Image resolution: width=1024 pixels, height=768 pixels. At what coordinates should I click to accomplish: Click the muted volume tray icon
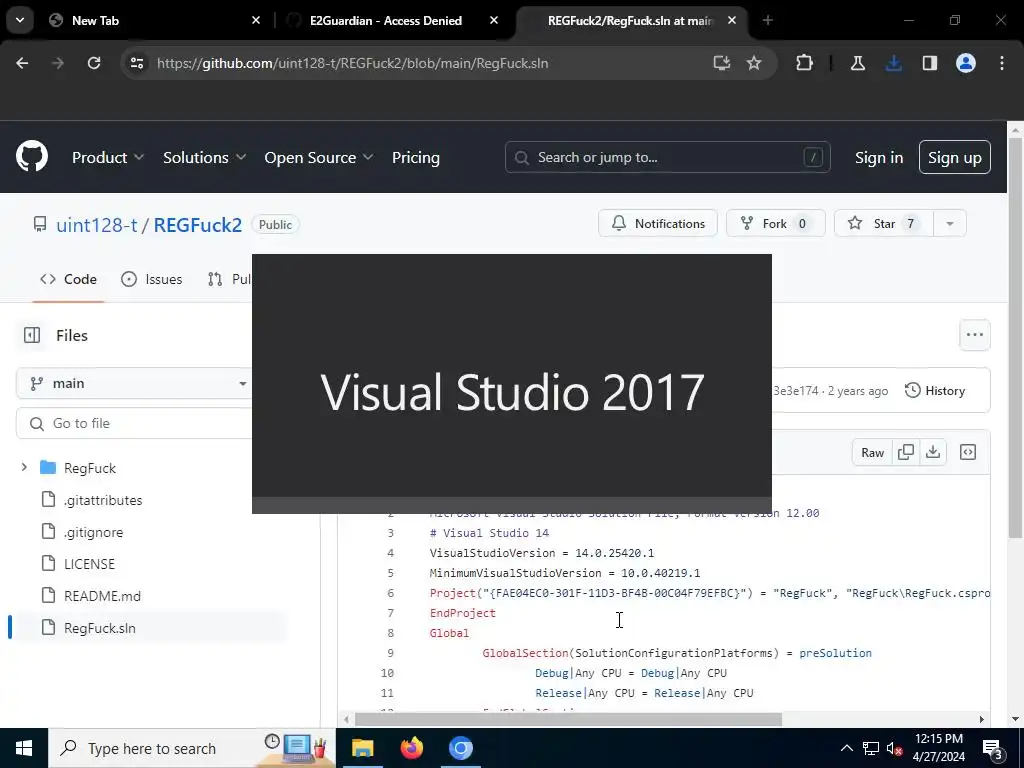[x=895, y=748]
